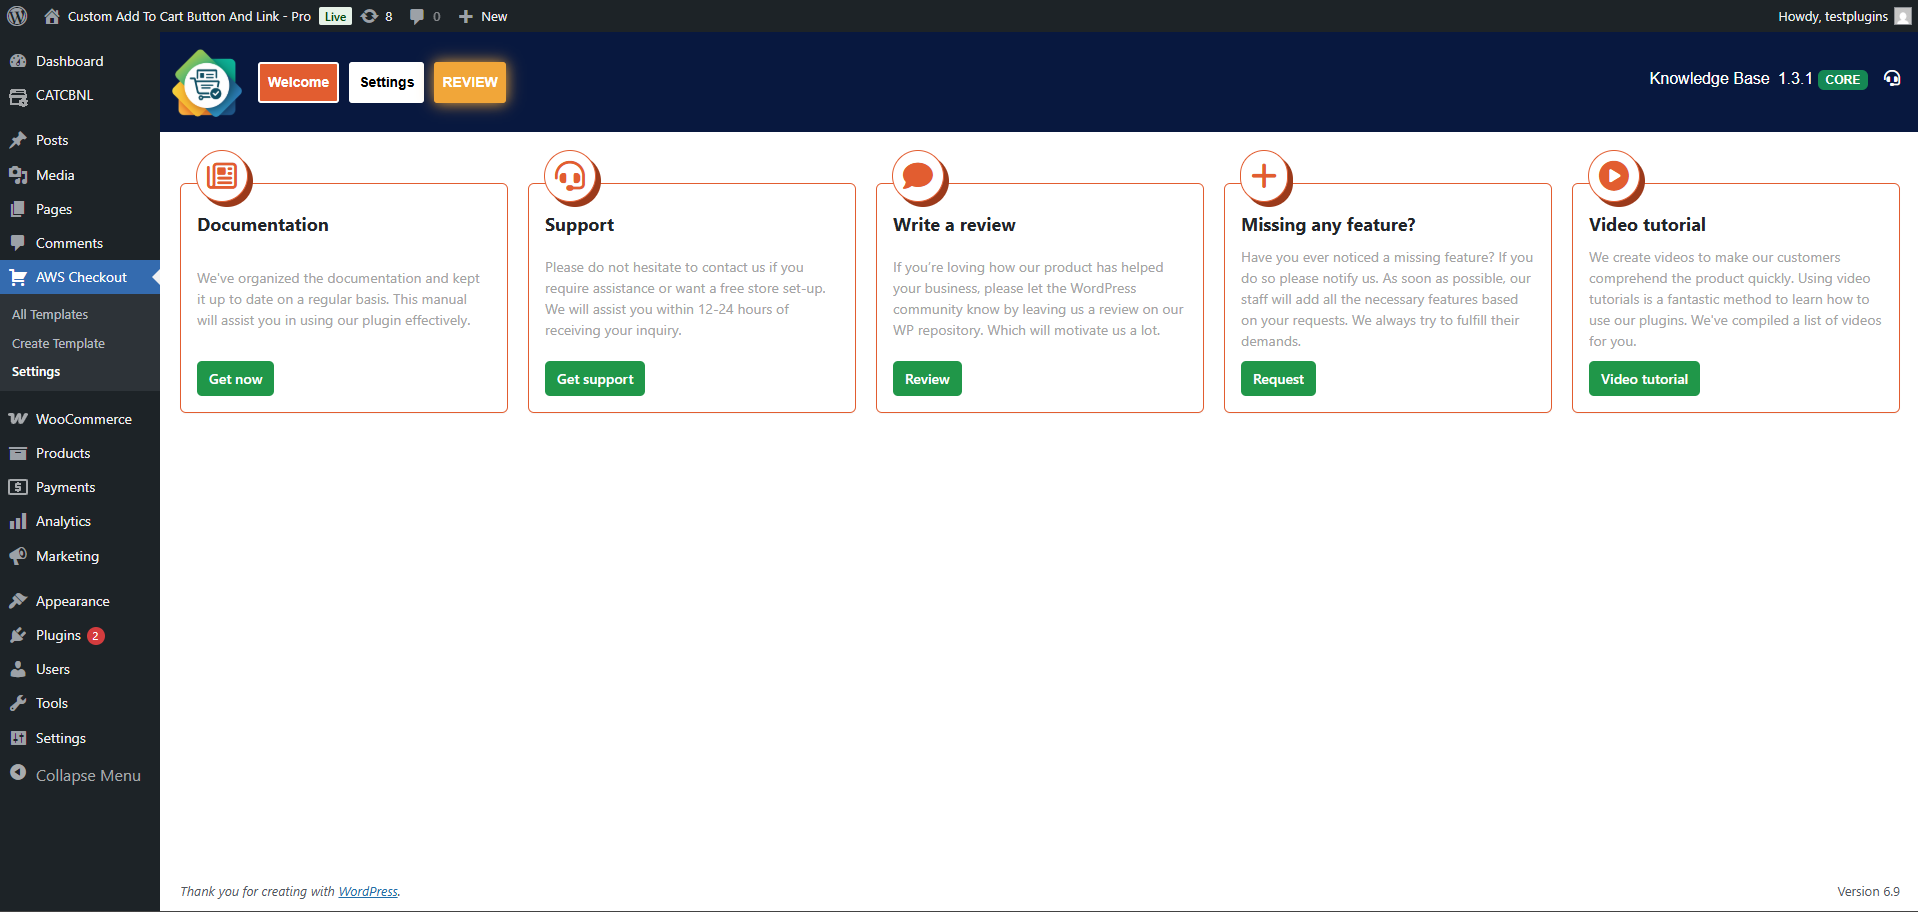Click the Products box icon
1918x912 pixels.
[x=18, y=453]
